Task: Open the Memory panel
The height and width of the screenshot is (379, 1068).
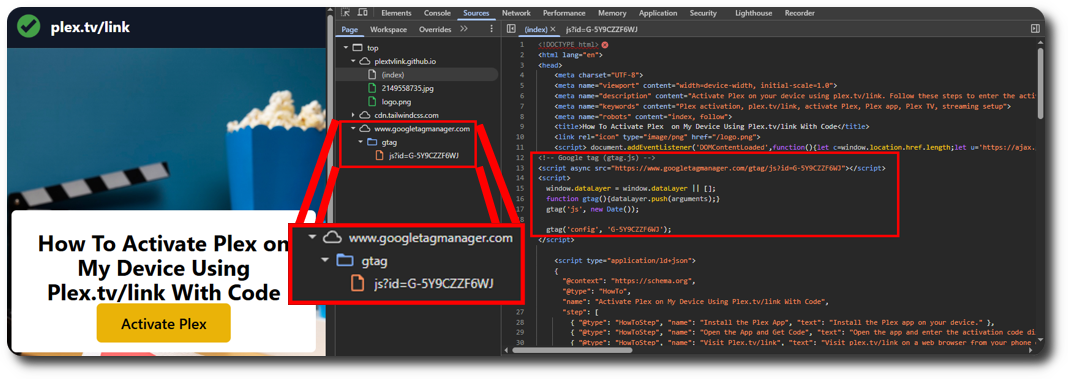Action: point(612,13)
